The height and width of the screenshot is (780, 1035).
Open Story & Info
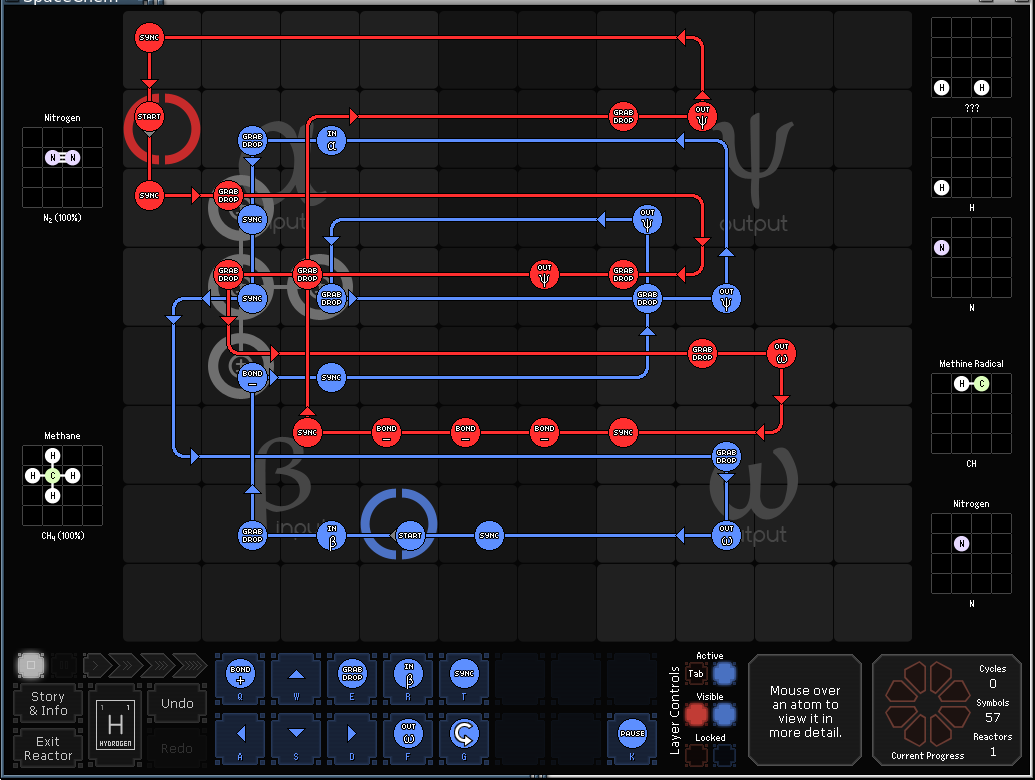click(x=48, y=703)
